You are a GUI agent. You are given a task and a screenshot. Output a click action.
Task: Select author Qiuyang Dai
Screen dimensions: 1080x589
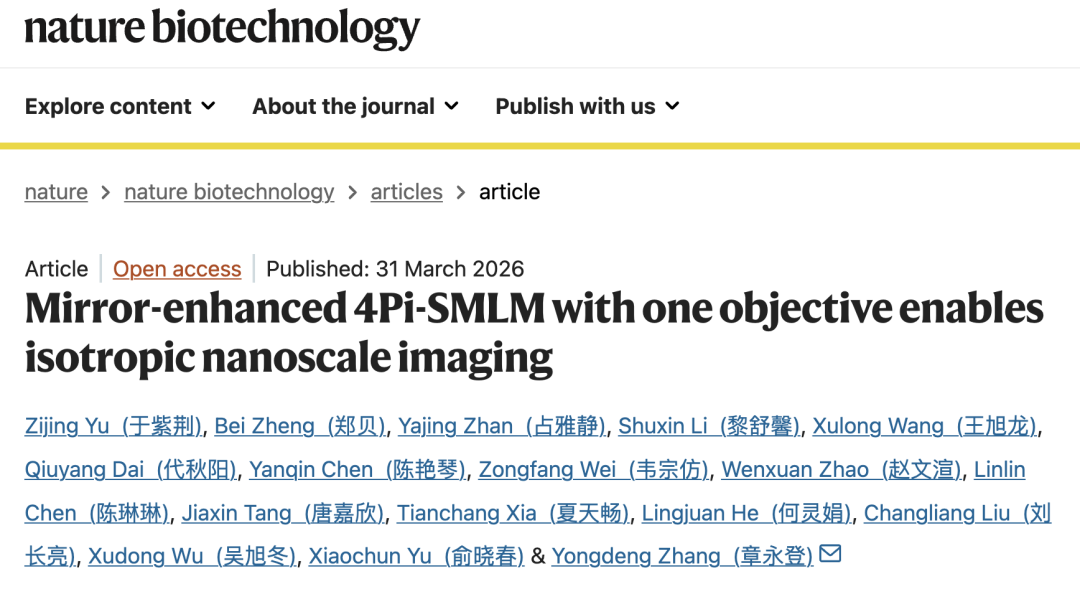tap(131, 469)
